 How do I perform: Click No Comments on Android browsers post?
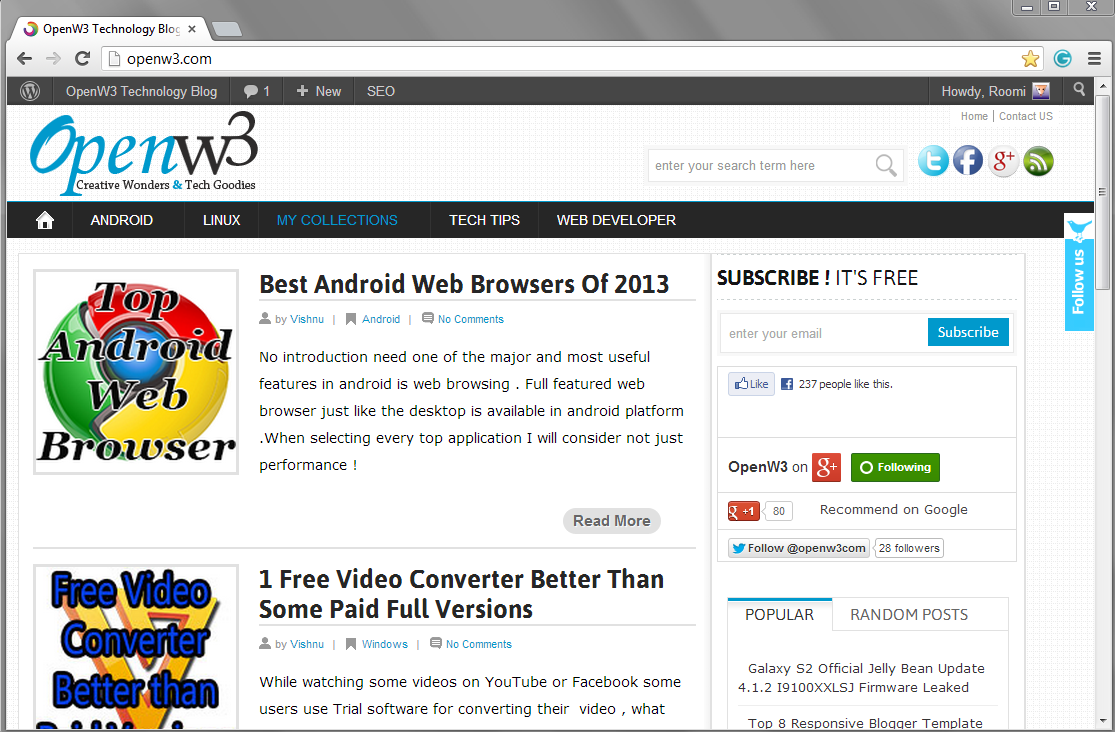click(x=471, y=319)
